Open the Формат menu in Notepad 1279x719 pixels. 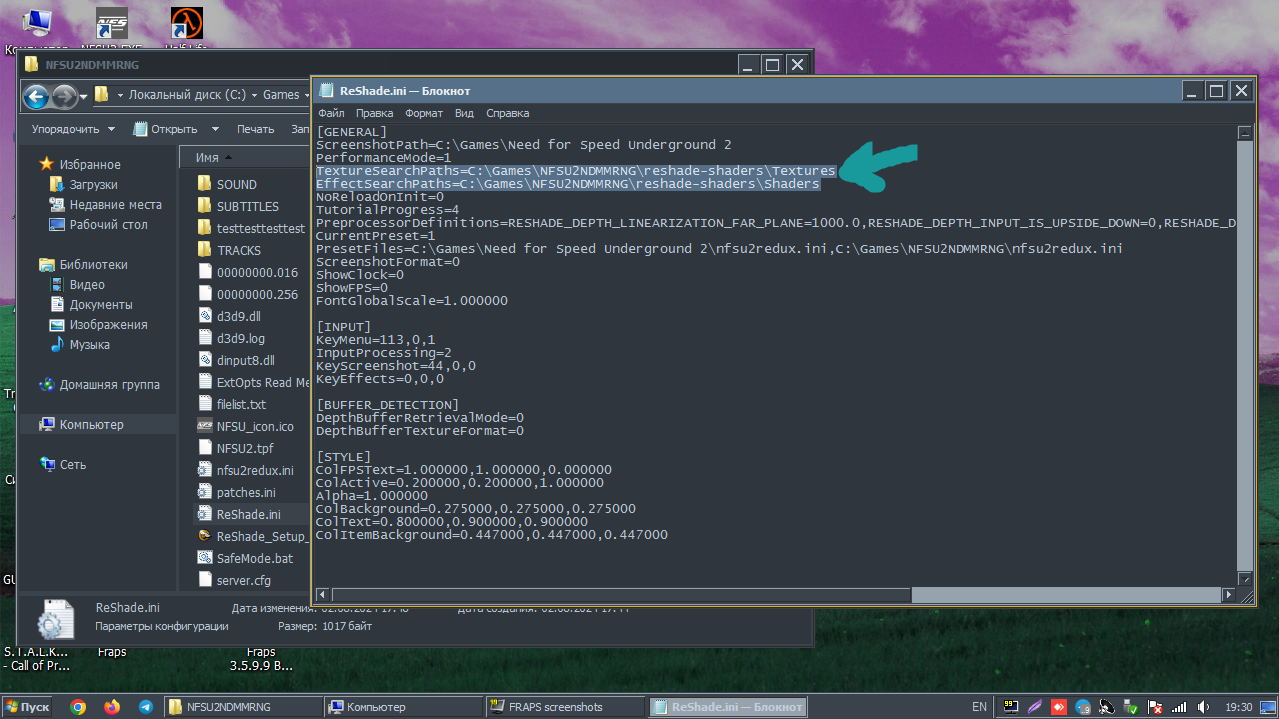424,113
